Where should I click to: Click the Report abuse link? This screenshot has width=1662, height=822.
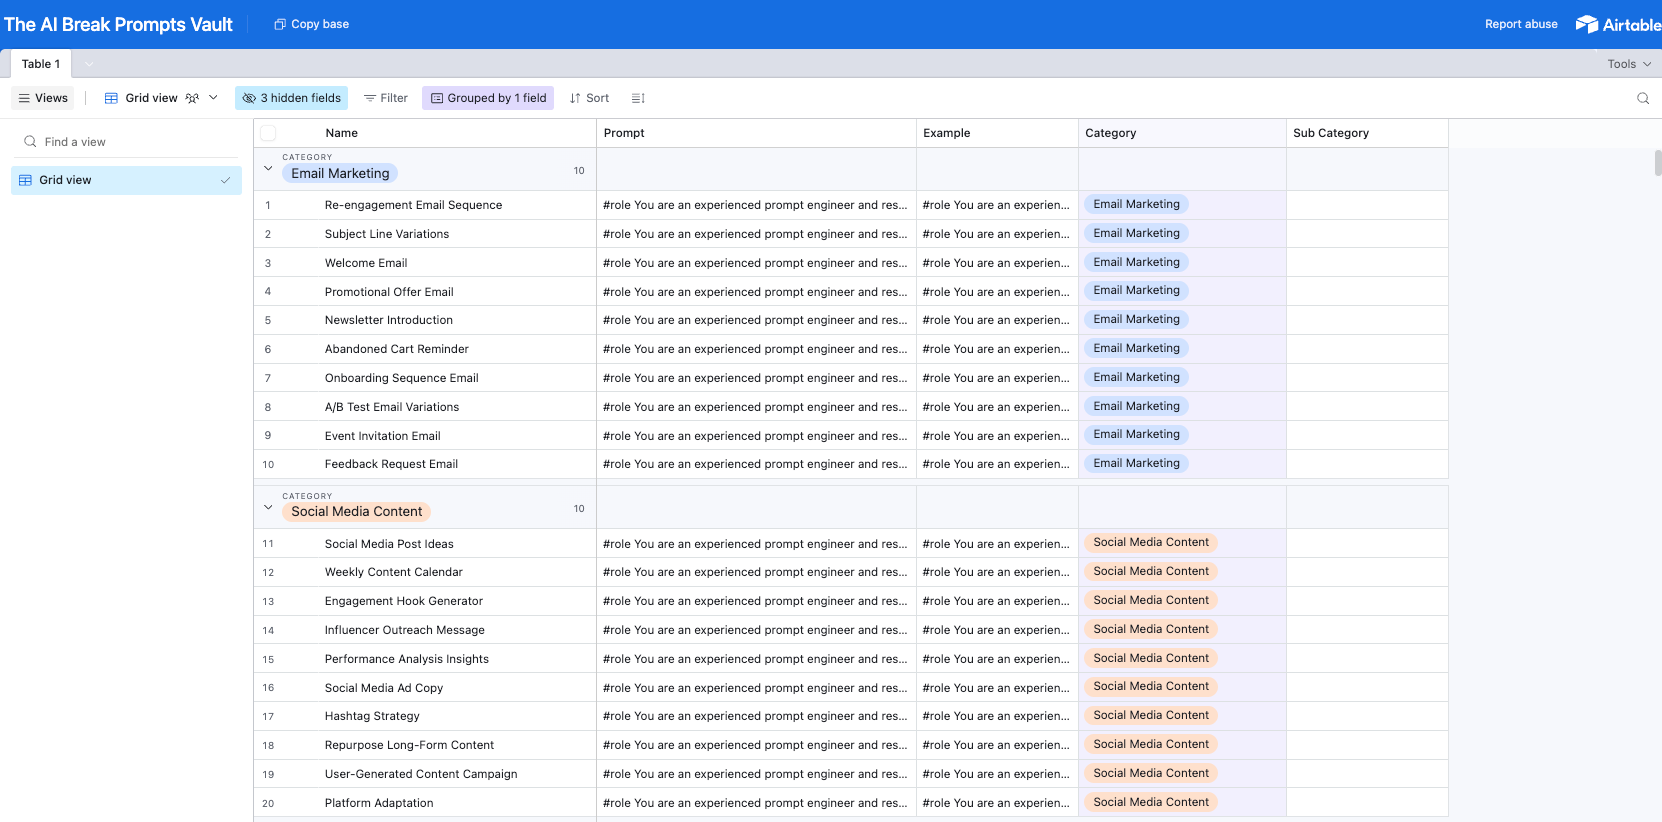(1521, 24)
